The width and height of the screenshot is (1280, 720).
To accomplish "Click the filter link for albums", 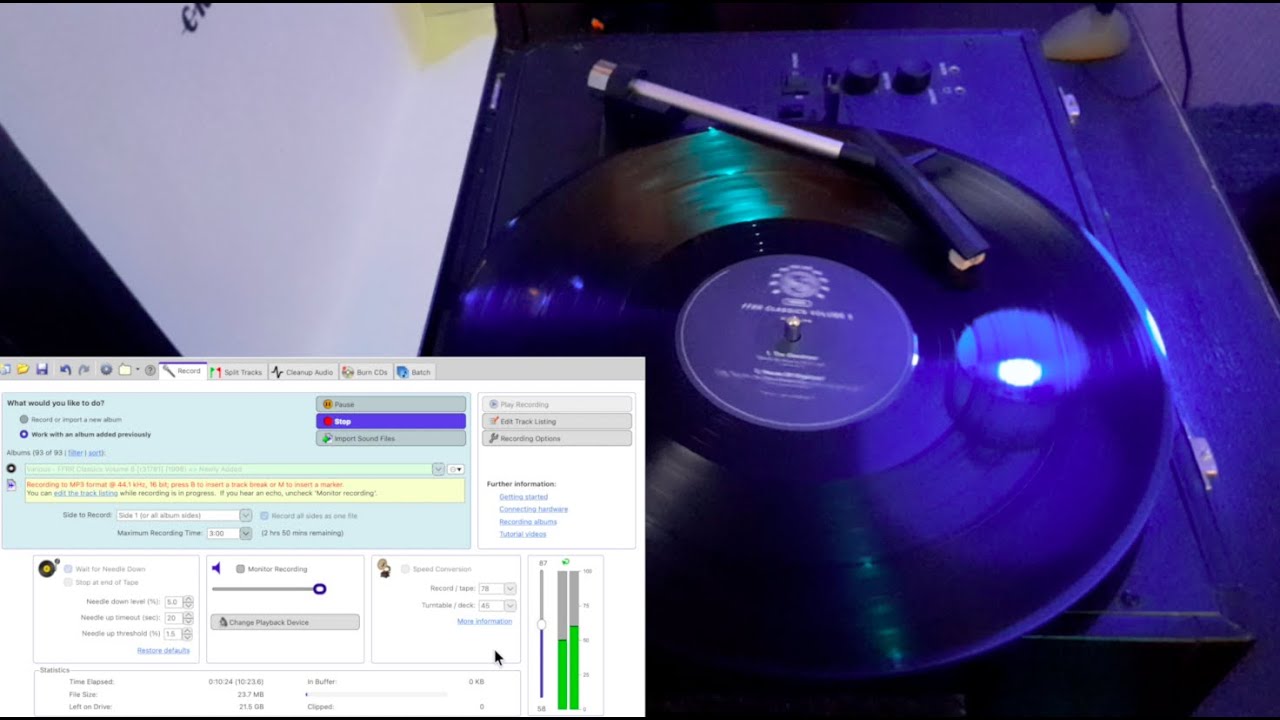I will pyautogui.click(x=75, y=453).
